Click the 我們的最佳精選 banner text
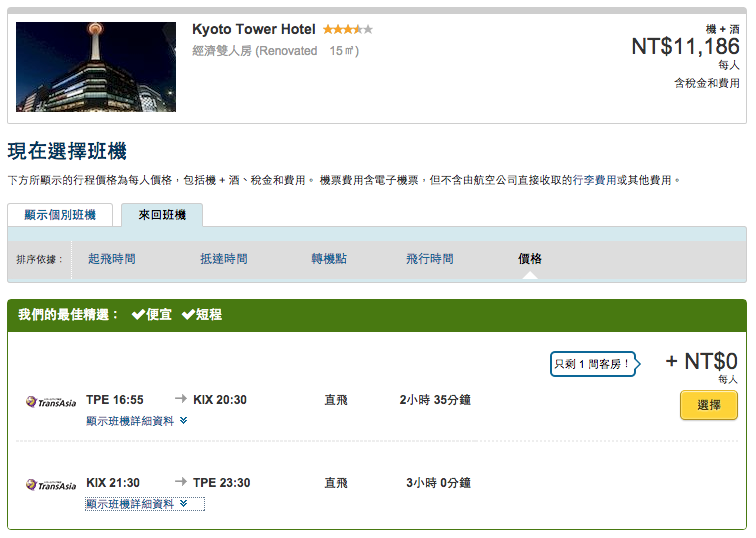This screenshot has height=538, width=756. [68, 315]
